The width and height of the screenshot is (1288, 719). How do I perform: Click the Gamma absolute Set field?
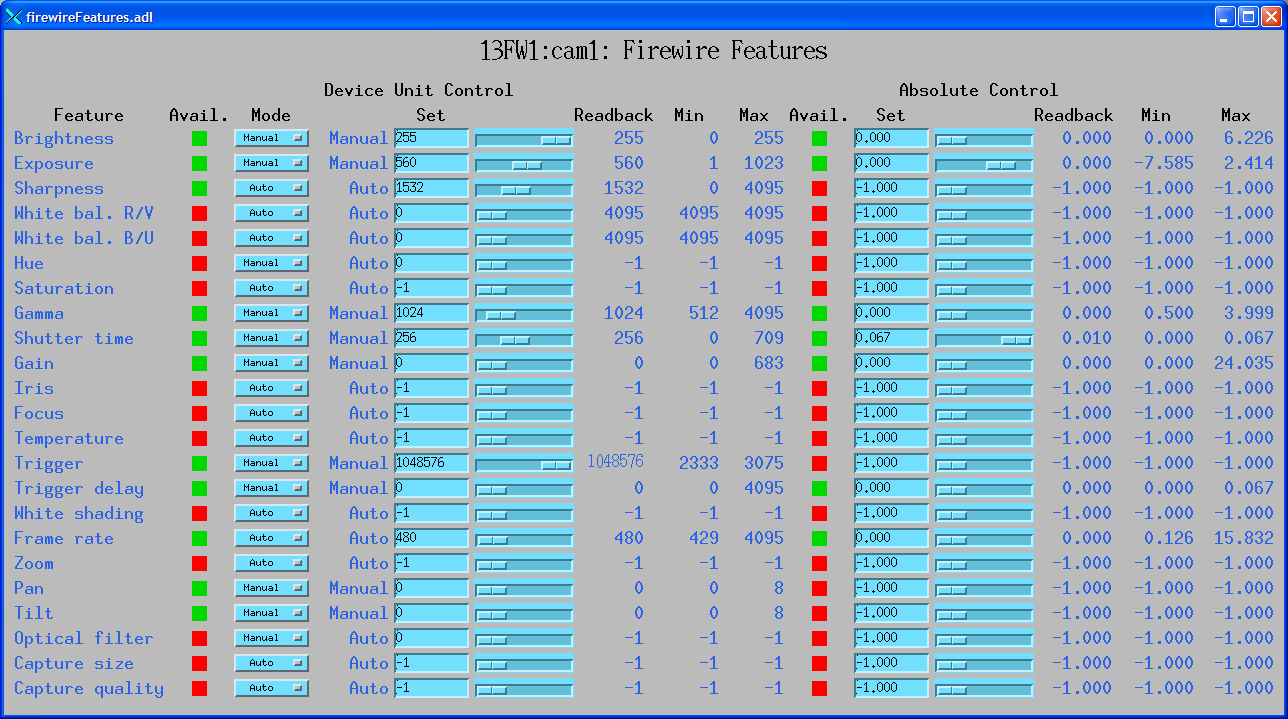click(889, 313)
